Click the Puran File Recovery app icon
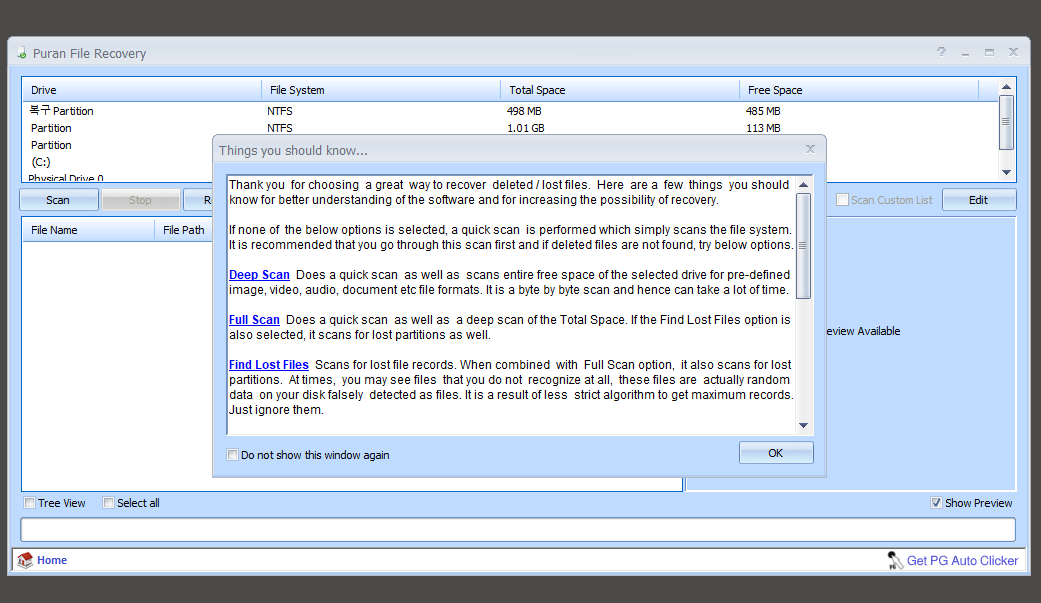The height and width of the screenshot is (603, 1041). [x=22, y=53]
